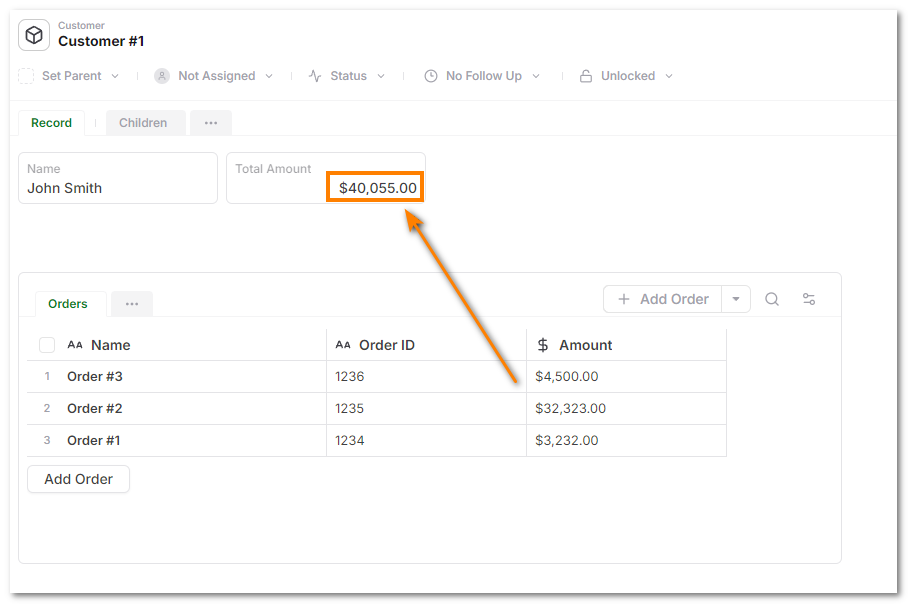Toggle the Set Parent checkbox
908x604 pixels.
tap(26, 76)
